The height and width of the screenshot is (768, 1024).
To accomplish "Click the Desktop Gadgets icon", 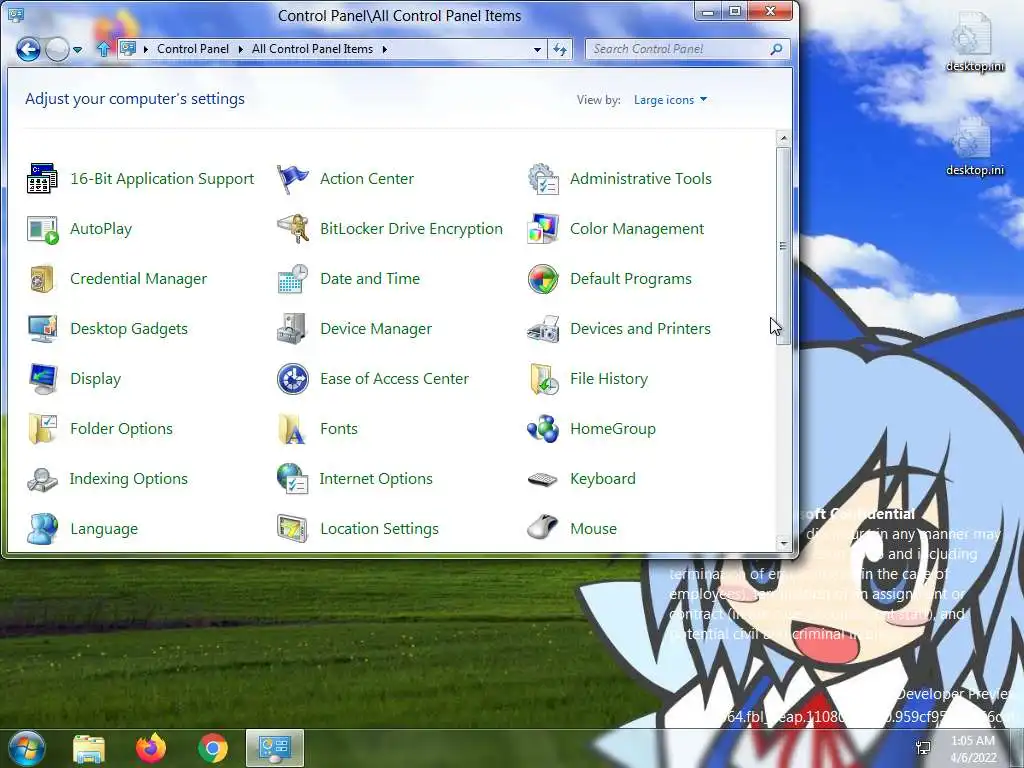I will [42, 328].
